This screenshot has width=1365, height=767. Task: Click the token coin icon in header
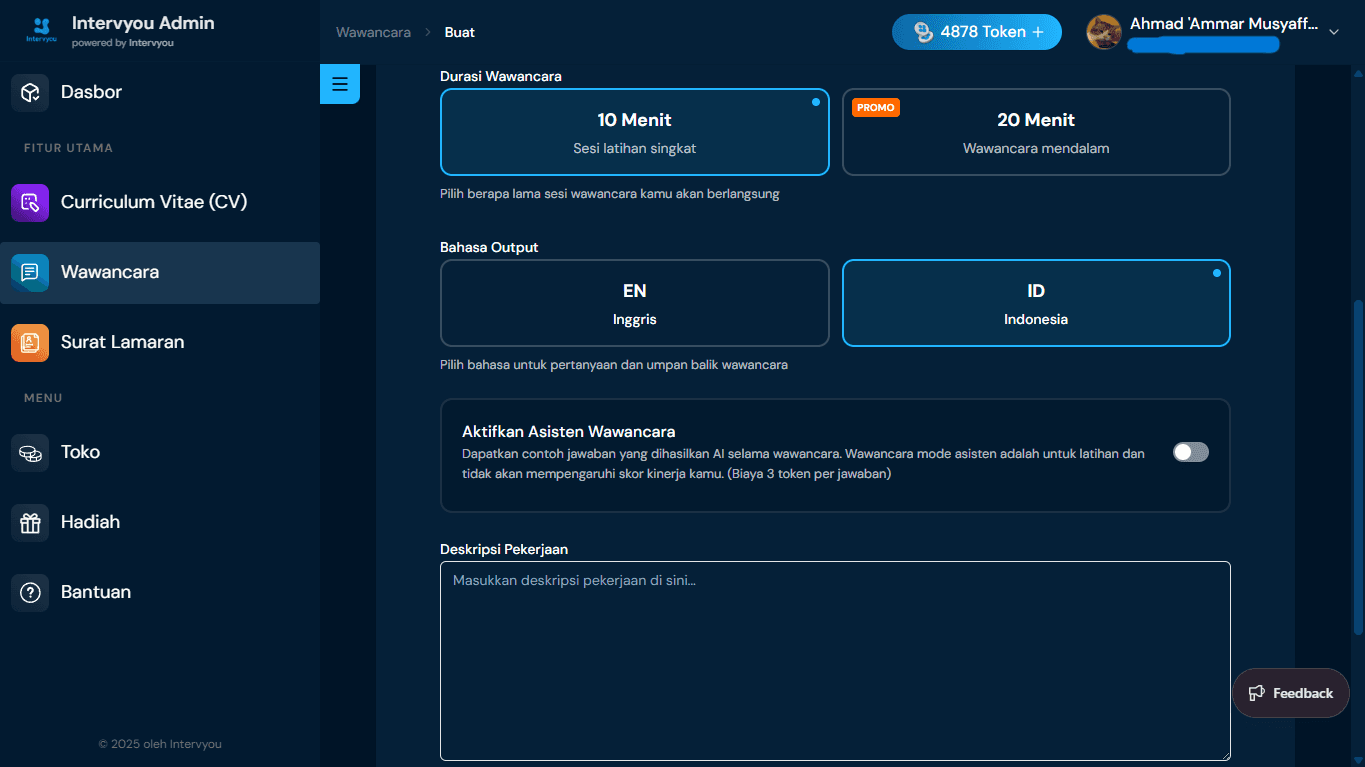click(923, 32)
